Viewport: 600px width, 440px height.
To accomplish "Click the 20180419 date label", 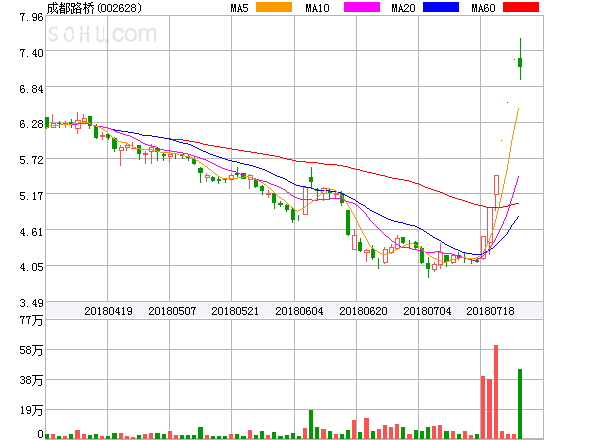I will pyautogui.click(x=108, y=311).
